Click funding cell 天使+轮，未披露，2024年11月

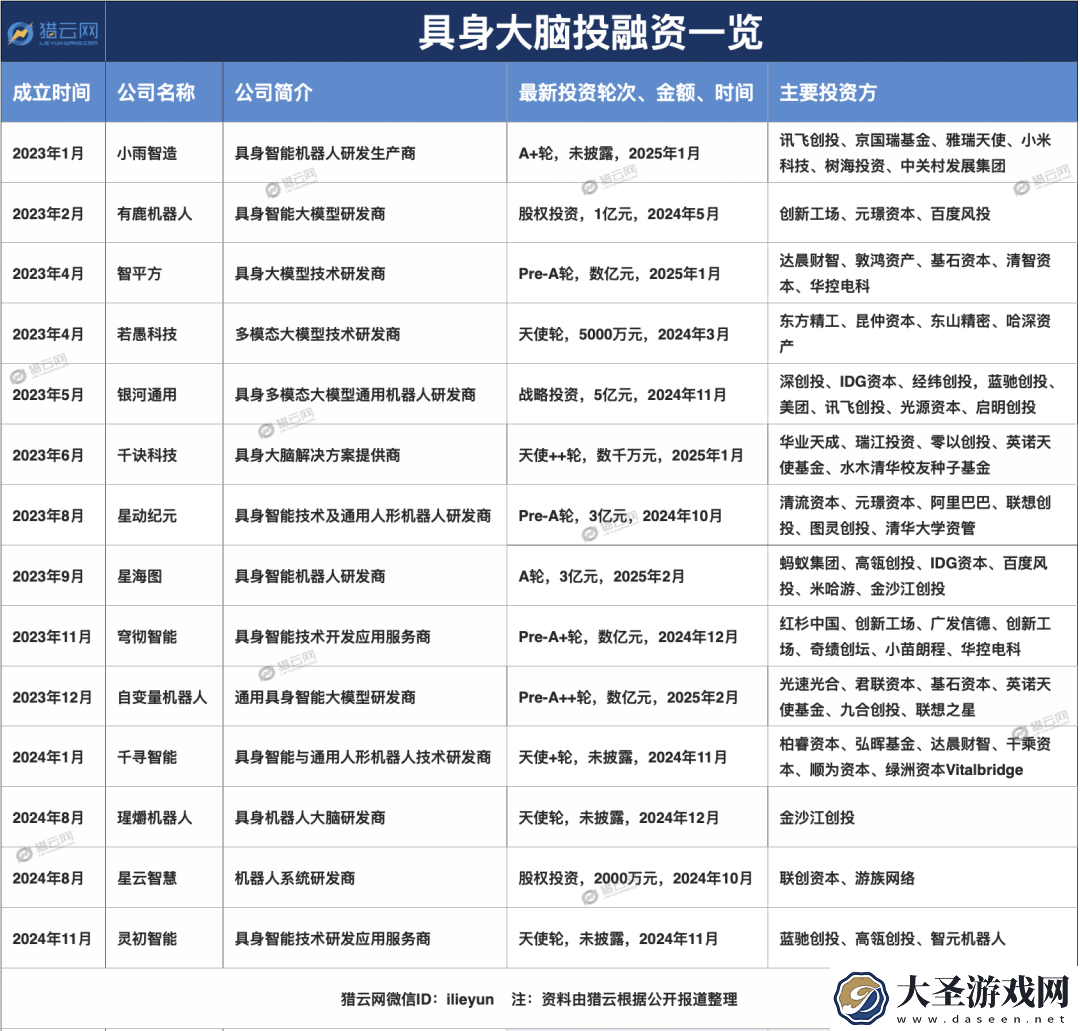point(623,757)
